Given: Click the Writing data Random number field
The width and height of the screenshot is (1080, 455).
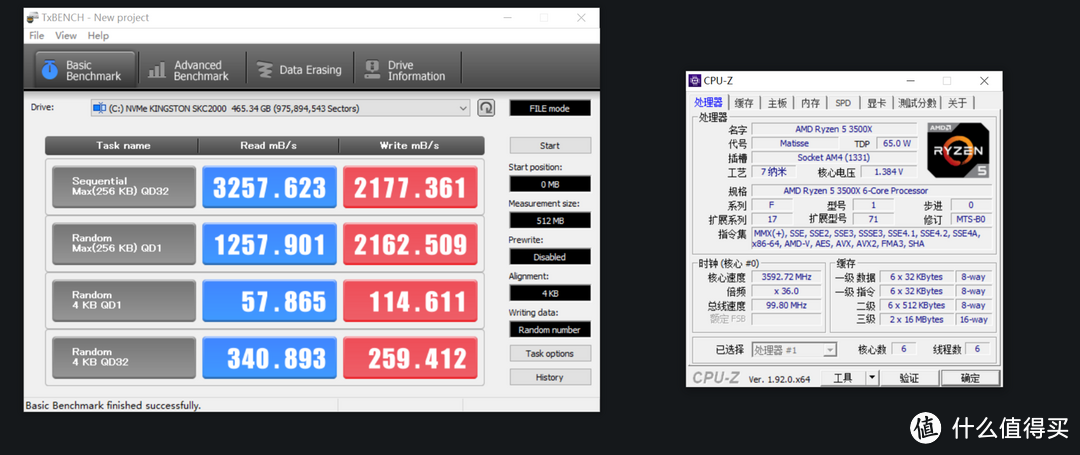Looking at the screenshot, I should pos(550,330).
